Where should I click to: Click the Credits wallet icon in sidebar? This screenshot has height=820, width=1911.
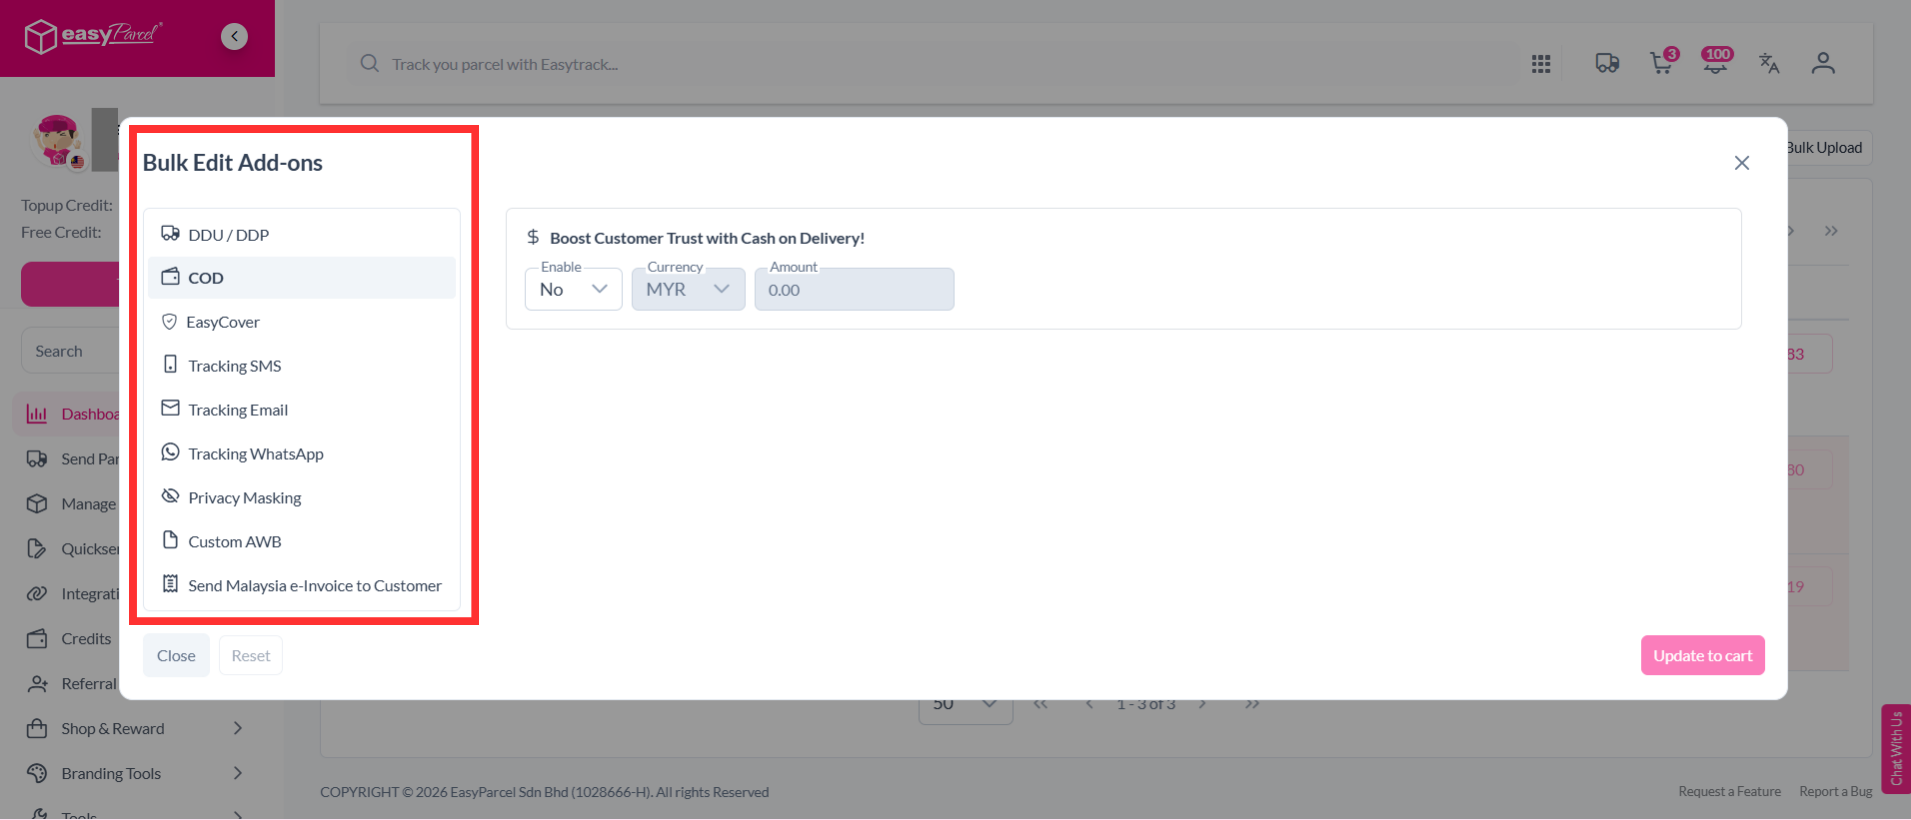pos(37,639)
